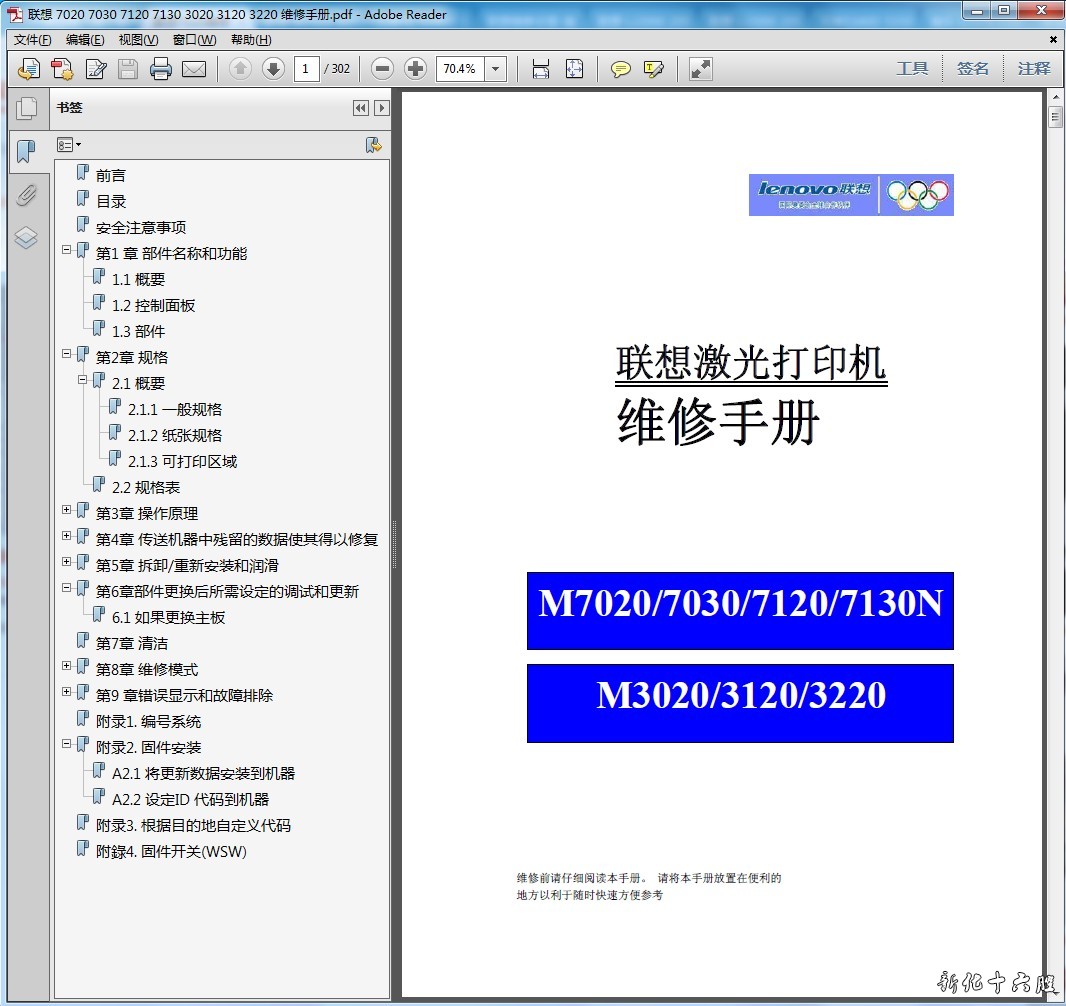1066x1006 pixels.
Task: Switch to read mode view icon
Action: click(701, 69)
